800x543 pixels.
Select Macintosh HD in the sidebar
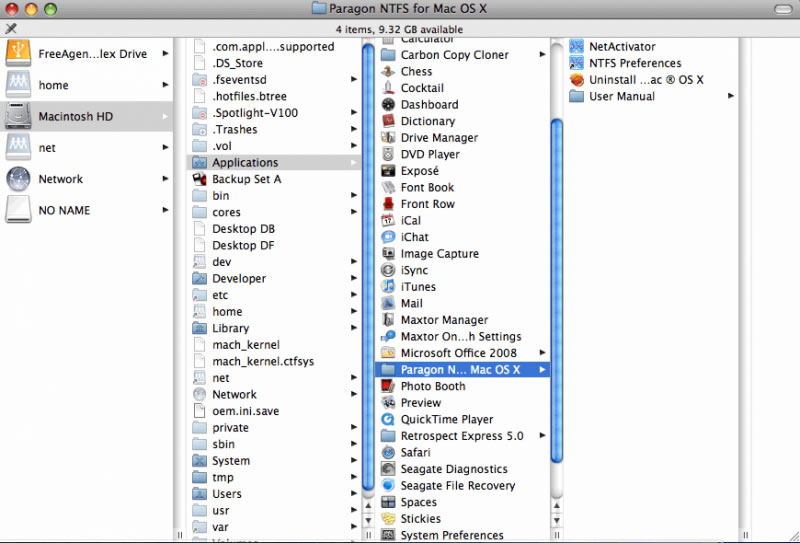coord(75,117)
